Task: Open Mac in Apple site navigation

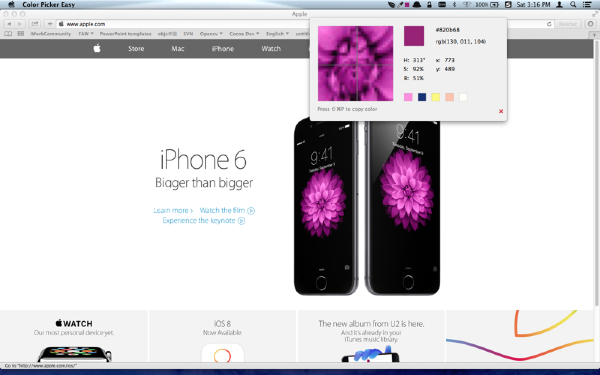Action: click(178, 49)
